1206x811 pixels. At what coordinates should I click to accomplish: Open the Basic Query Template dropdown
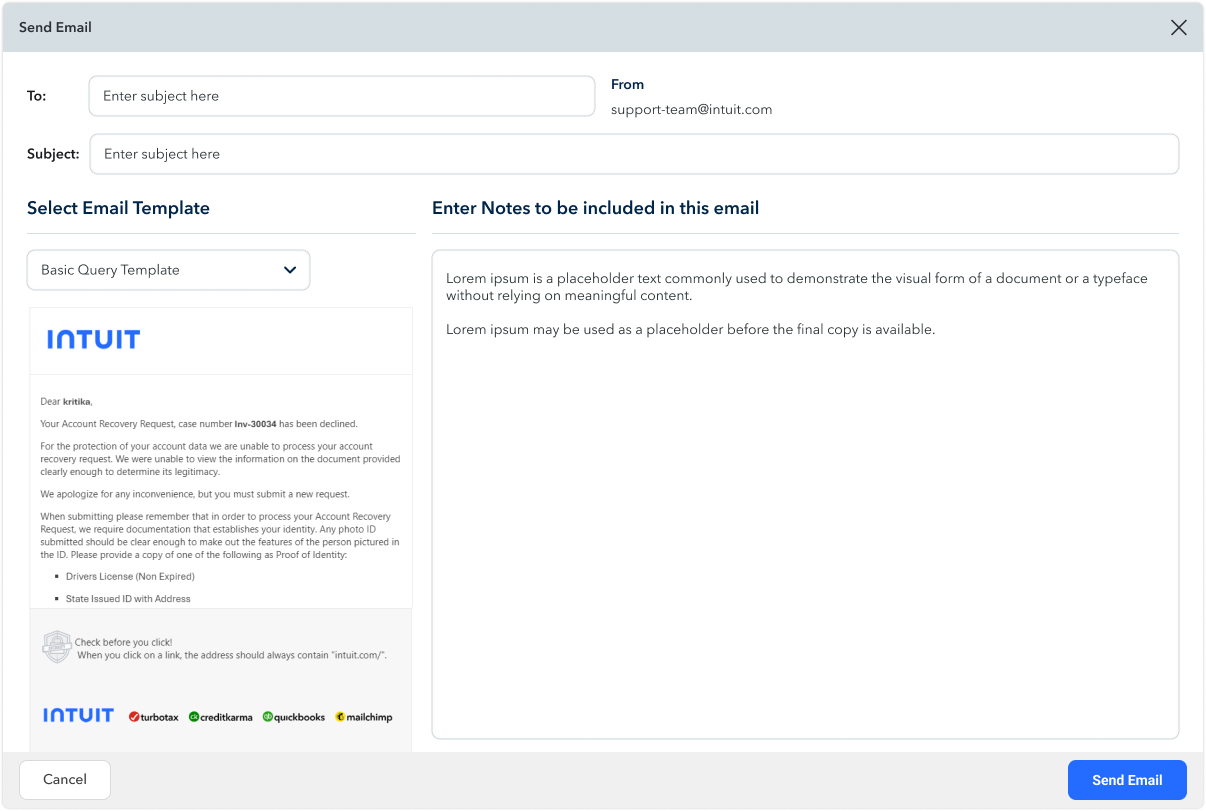tap(168, 270)
